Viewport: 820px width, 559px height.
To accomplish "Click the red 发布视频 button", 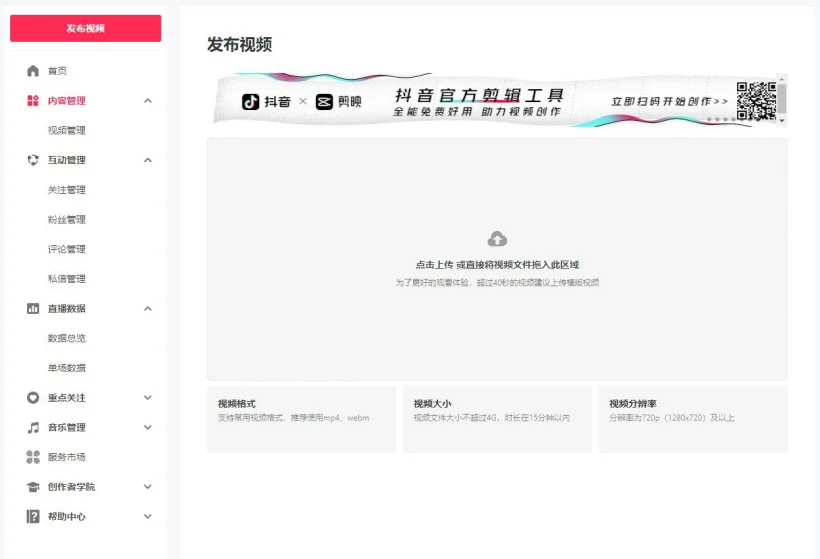I will [x=85, y=28].
